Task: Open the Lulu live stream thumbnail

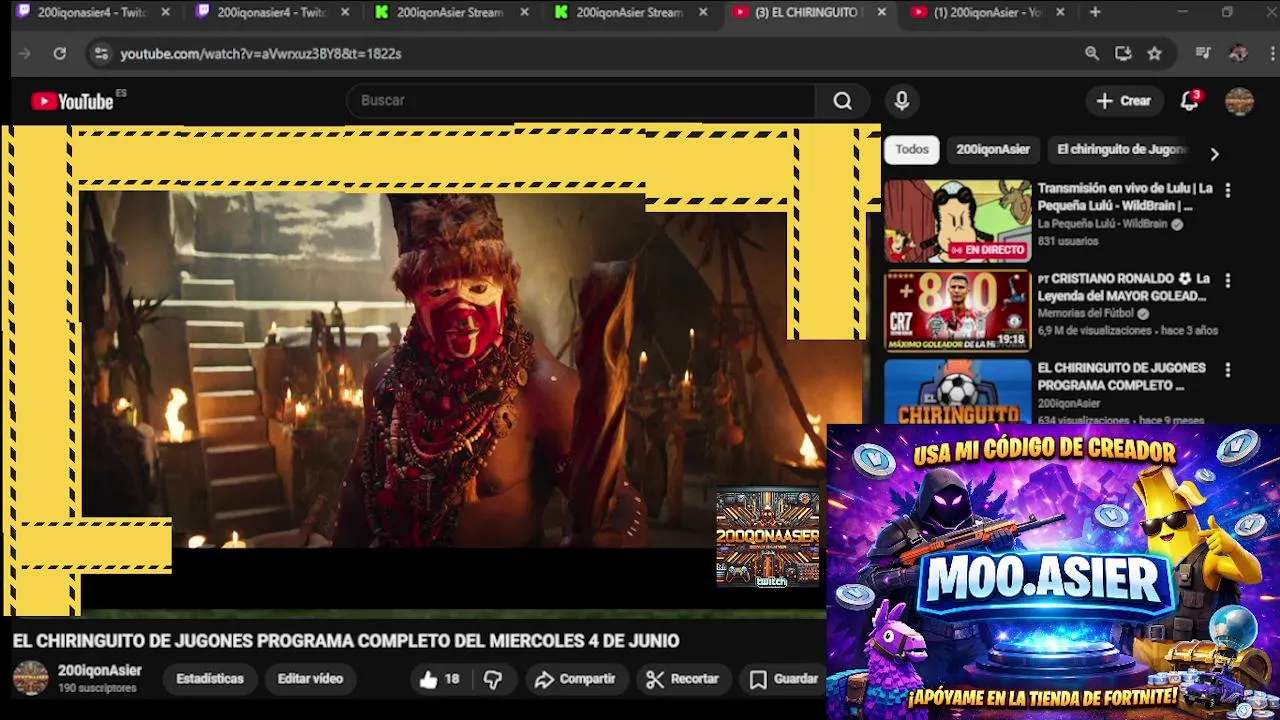Action: click(x=957, y=221)
